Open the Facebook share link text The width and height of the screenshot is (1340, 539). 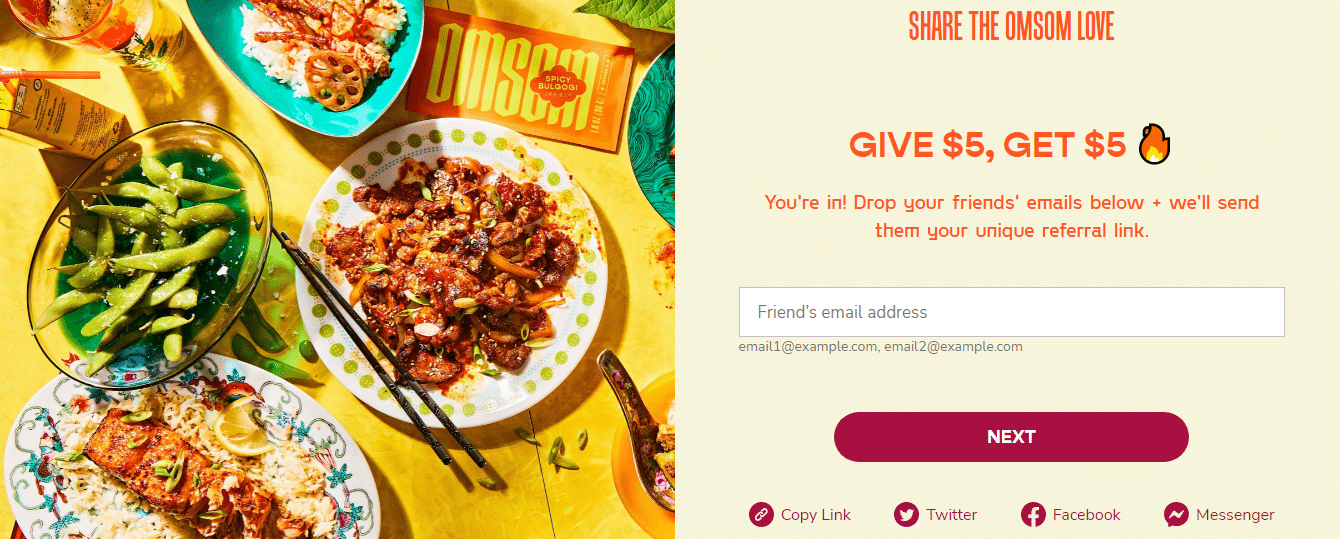(x=1086, y=515)
